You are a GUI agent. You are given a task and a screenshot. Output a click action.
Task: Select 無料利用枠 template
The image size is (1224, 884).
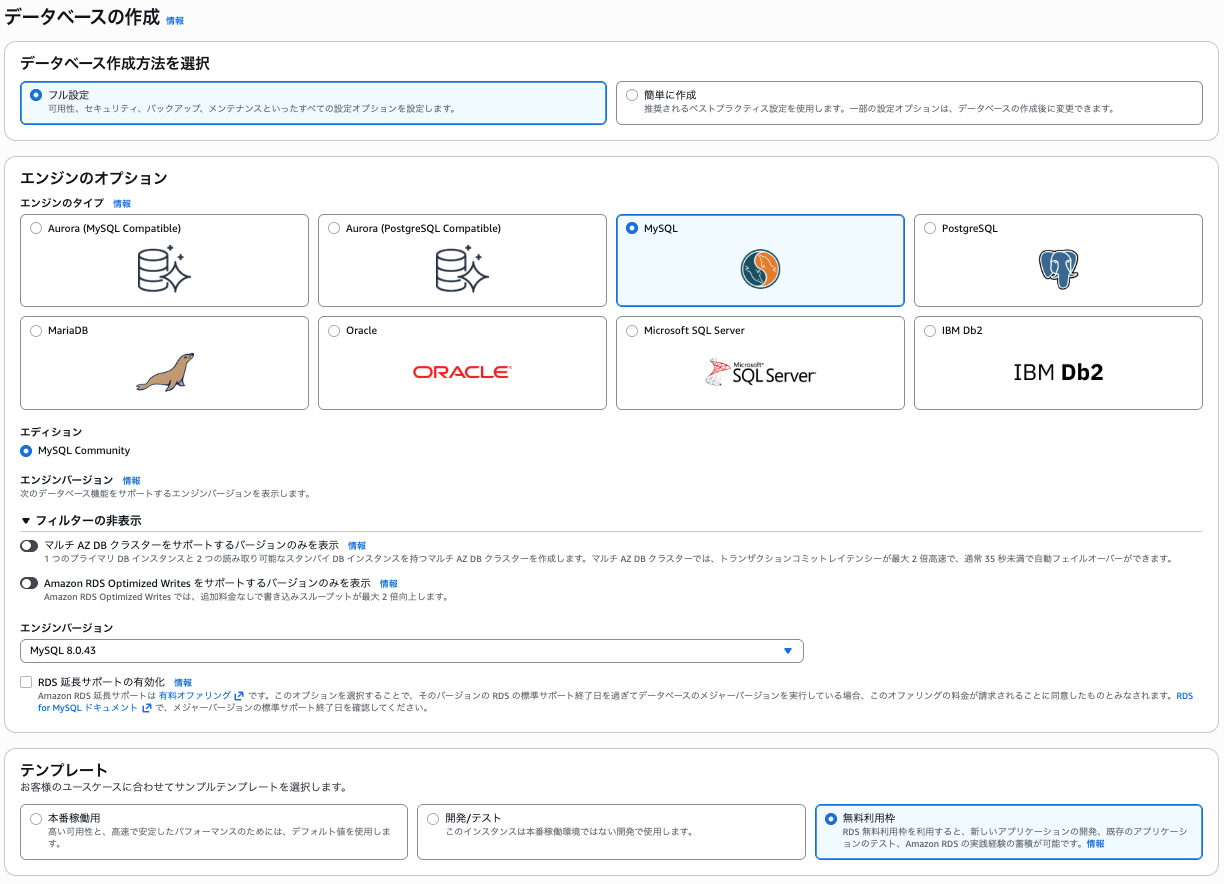tap(831, 818)
